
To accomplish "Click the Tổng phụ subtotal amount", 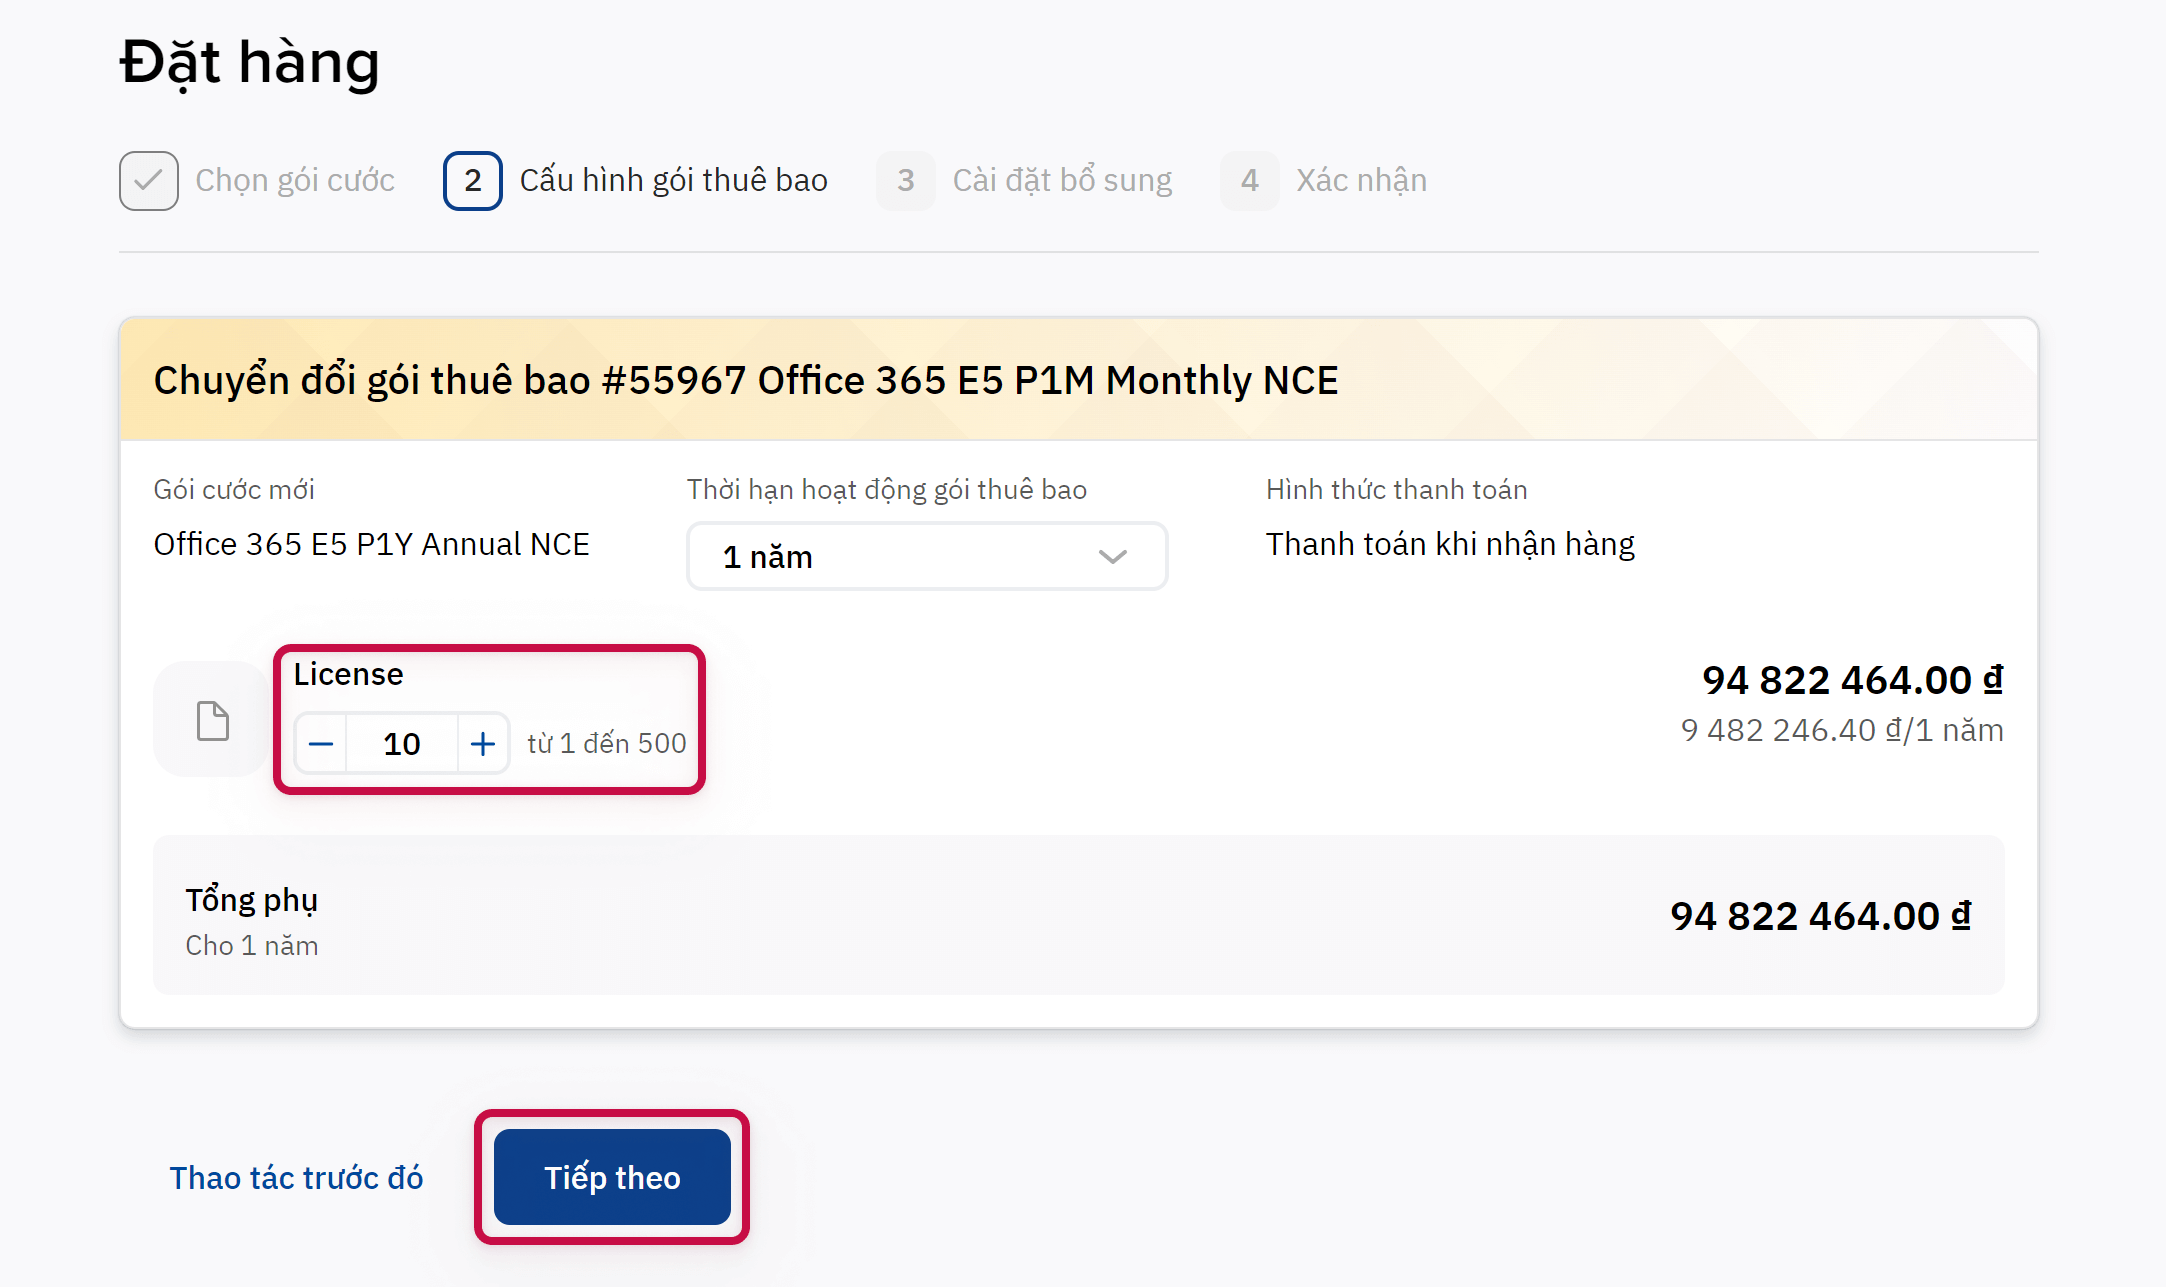I will point(1820,916).
